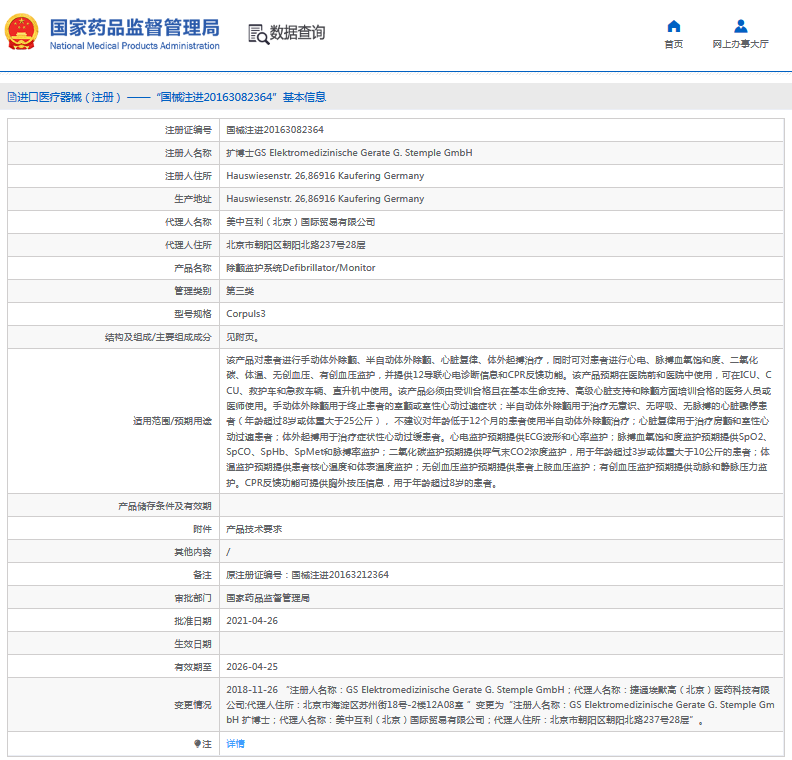Click the document icon before 进口医疗器械

pos(12,97)
